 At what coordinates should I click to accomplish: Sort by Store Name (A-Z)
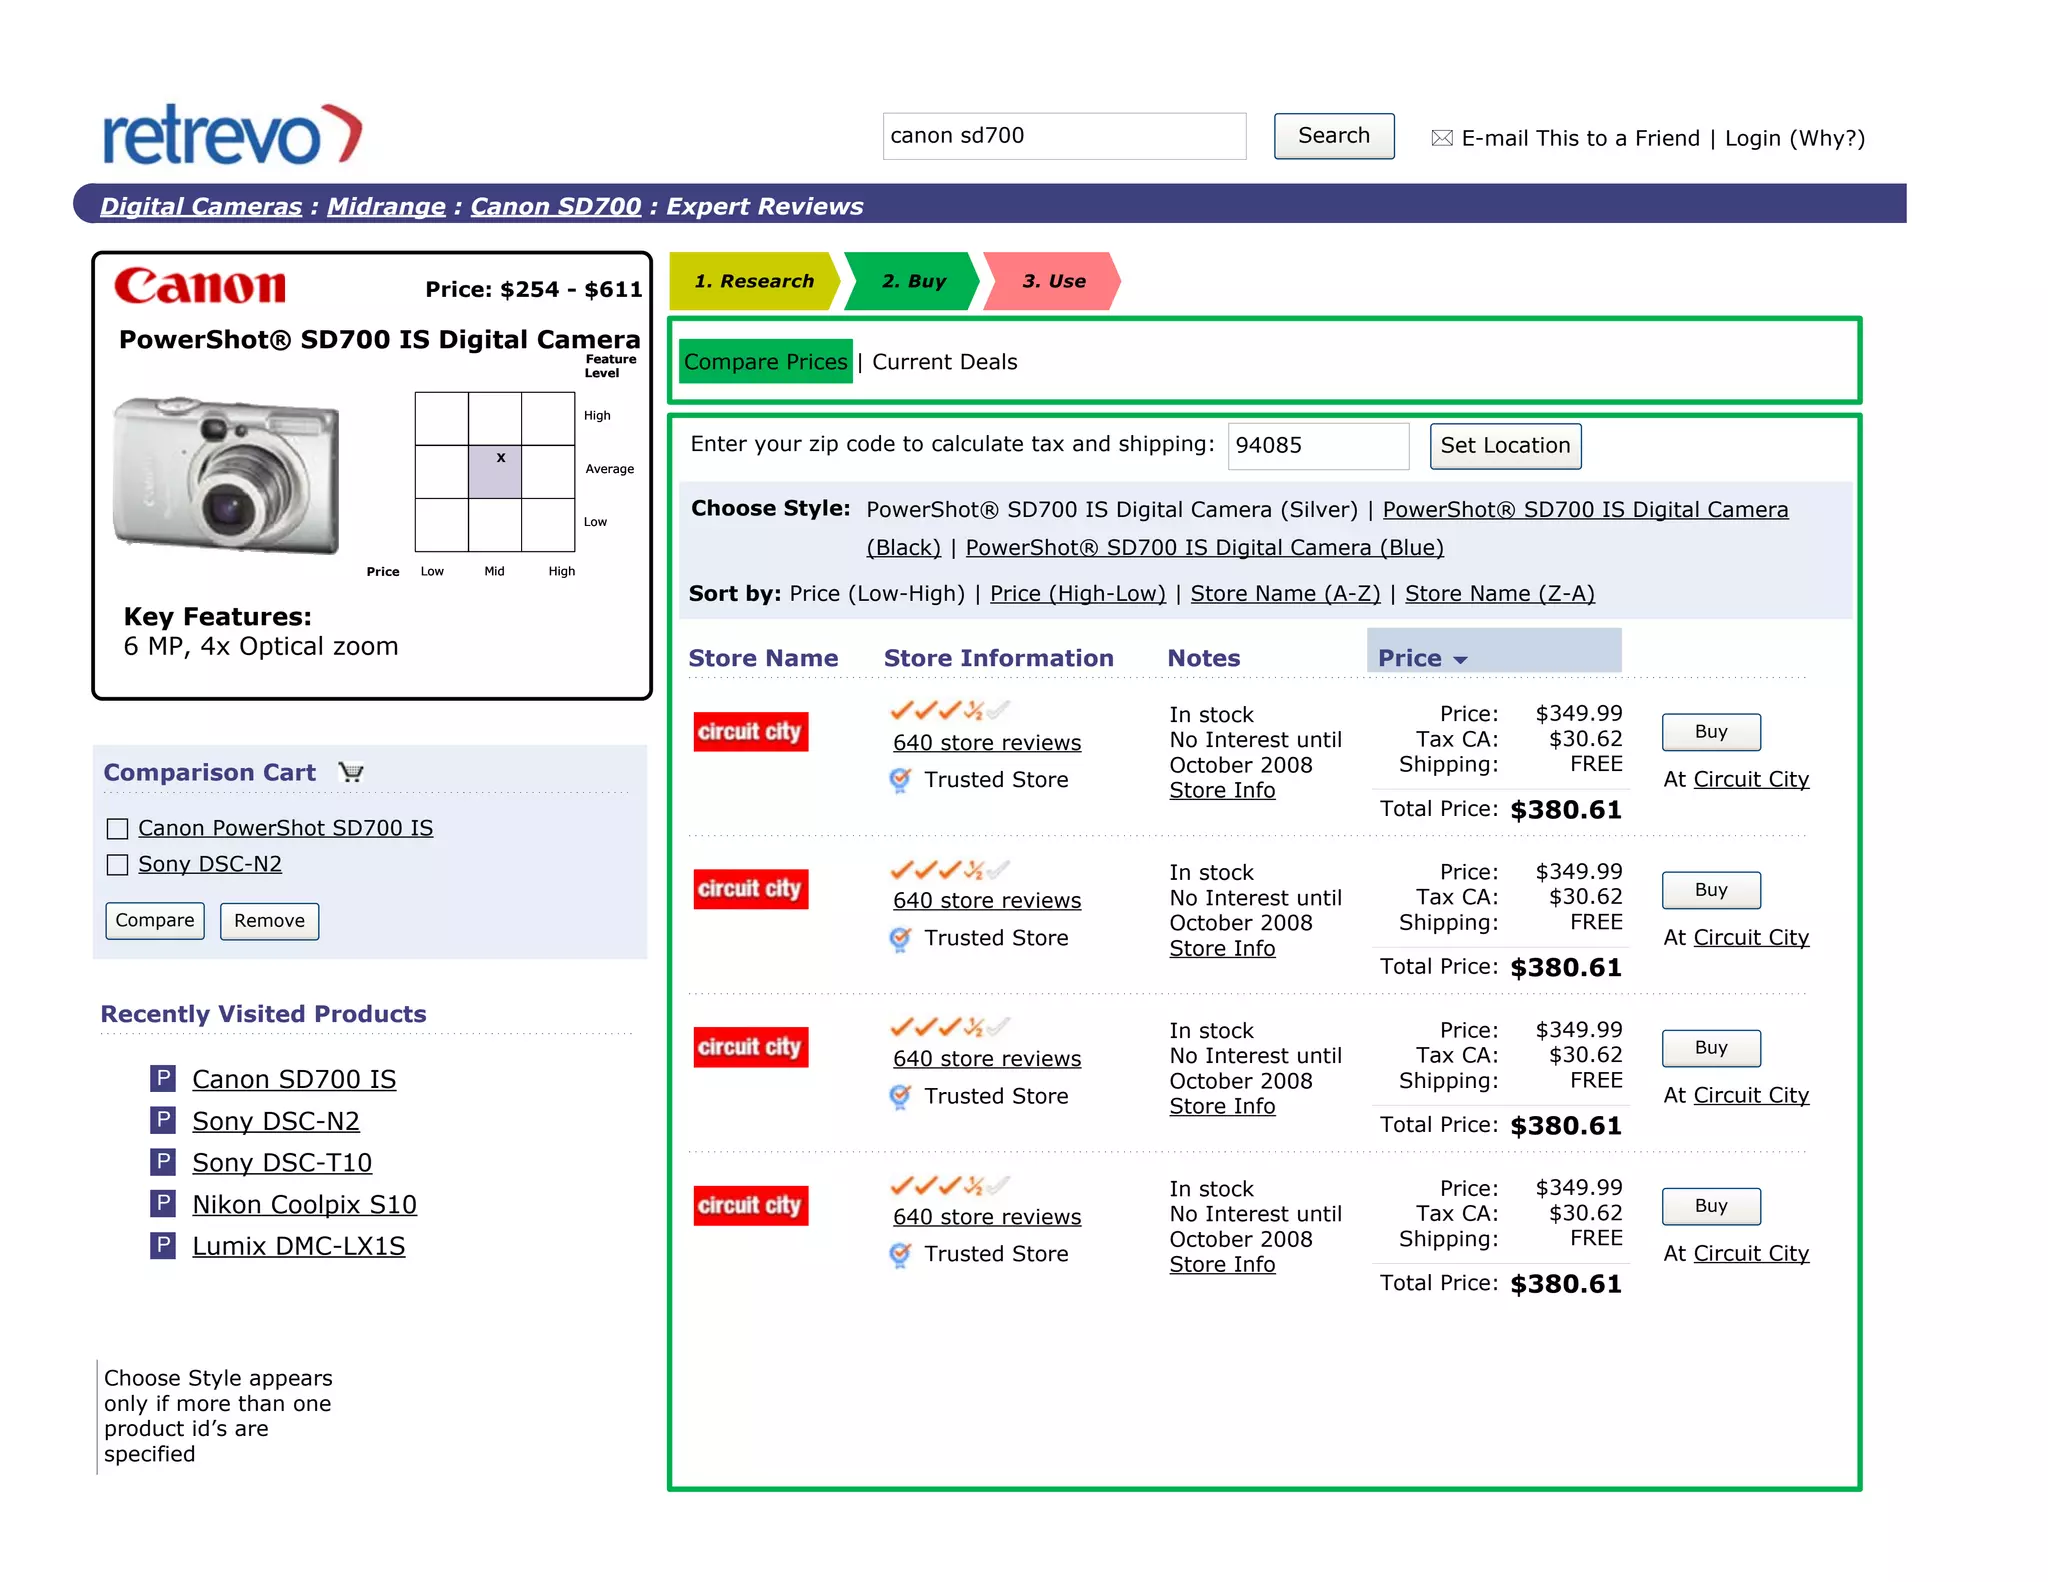click(x=1284, y=594)
